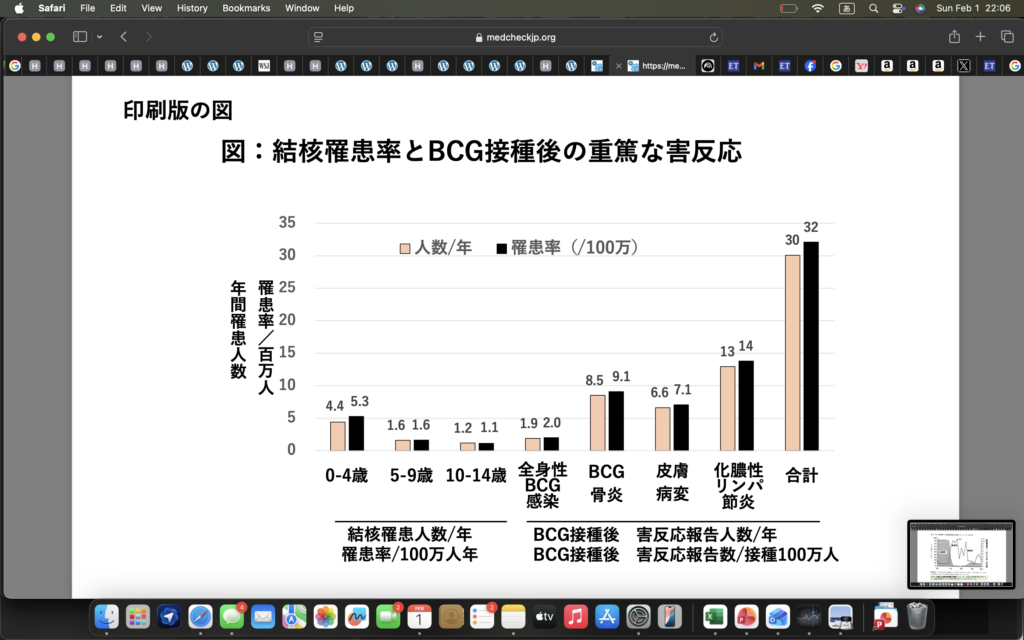Go back with the back arrow

123,37
